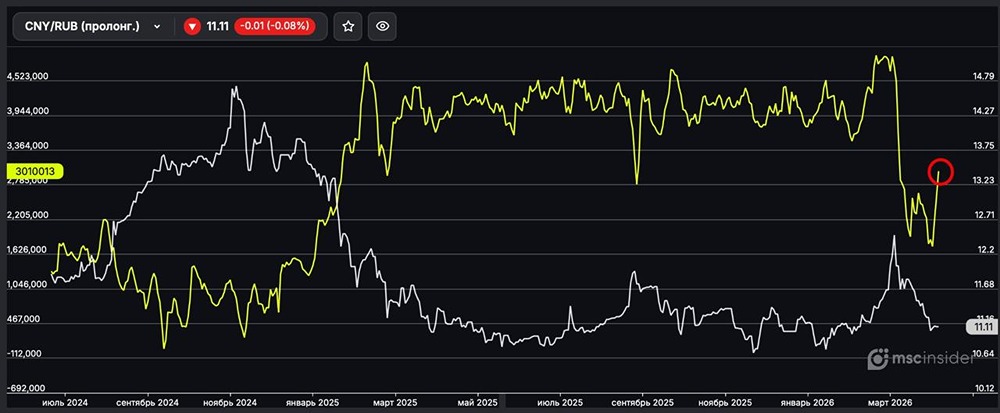Viewport: 1000px width, 413px height.
Task: Toggle chart visibility with the eye icon
Action: [x=383, y=27]
